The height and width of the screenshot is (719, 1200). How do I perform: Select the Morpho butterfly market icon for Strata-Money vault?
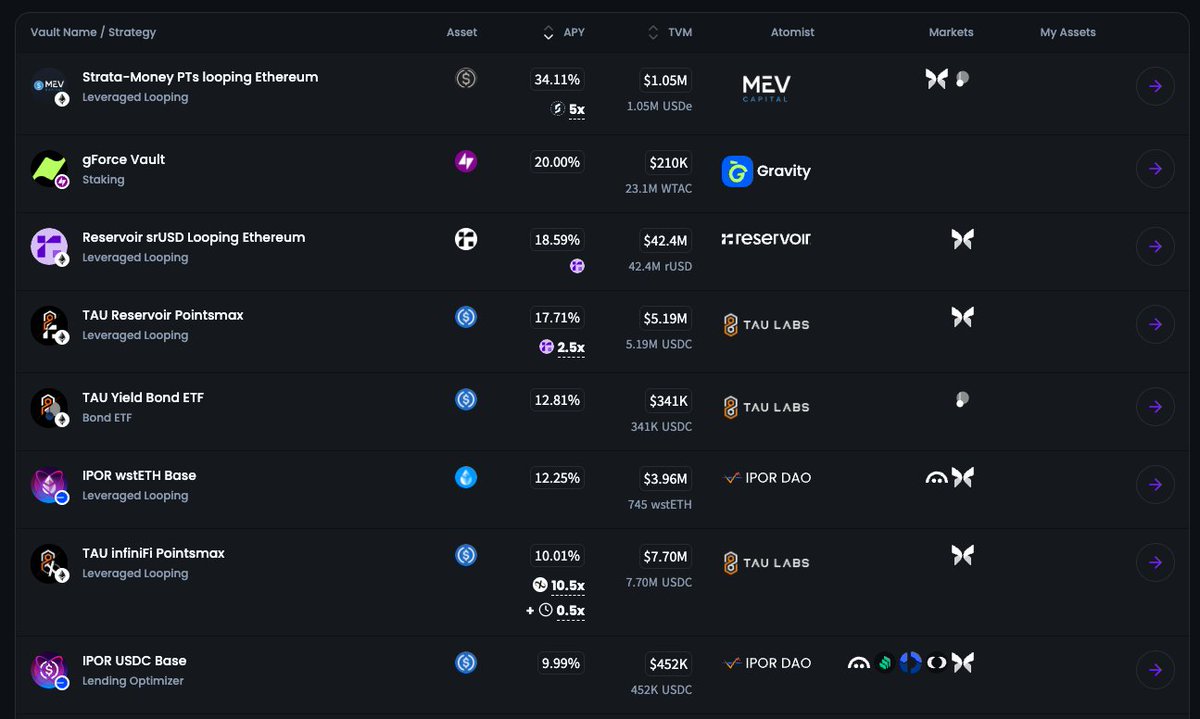tap(936, 78)
